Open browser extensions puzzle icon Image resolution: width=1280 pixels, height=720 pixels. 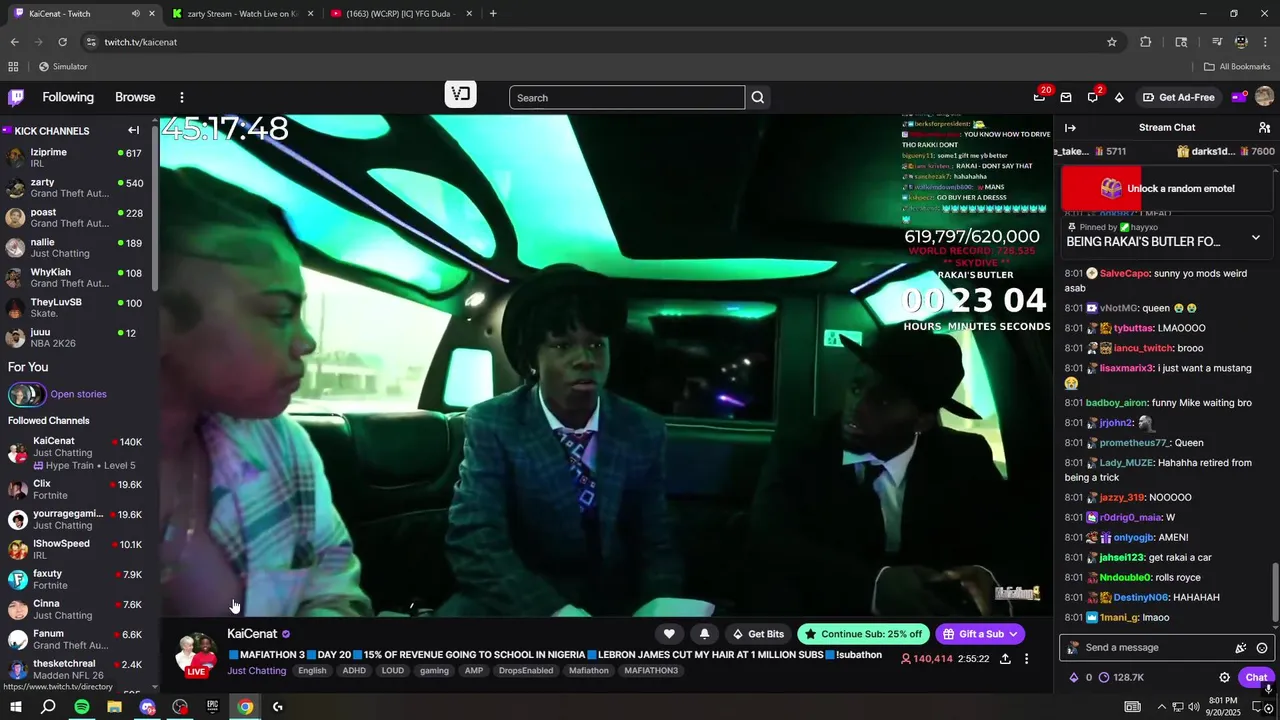pos(1146,42)
